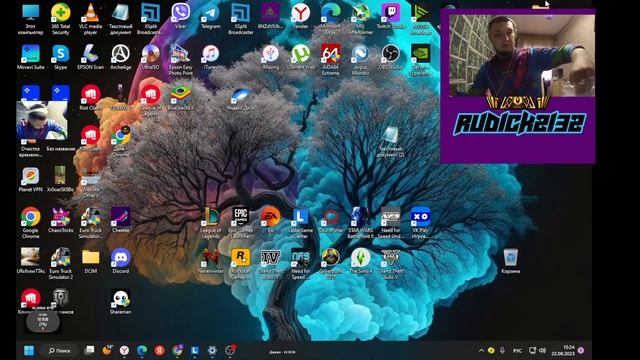640x360 pixels.
Task: Click the taskbar Поиск search box
Action: pos(60,351)
